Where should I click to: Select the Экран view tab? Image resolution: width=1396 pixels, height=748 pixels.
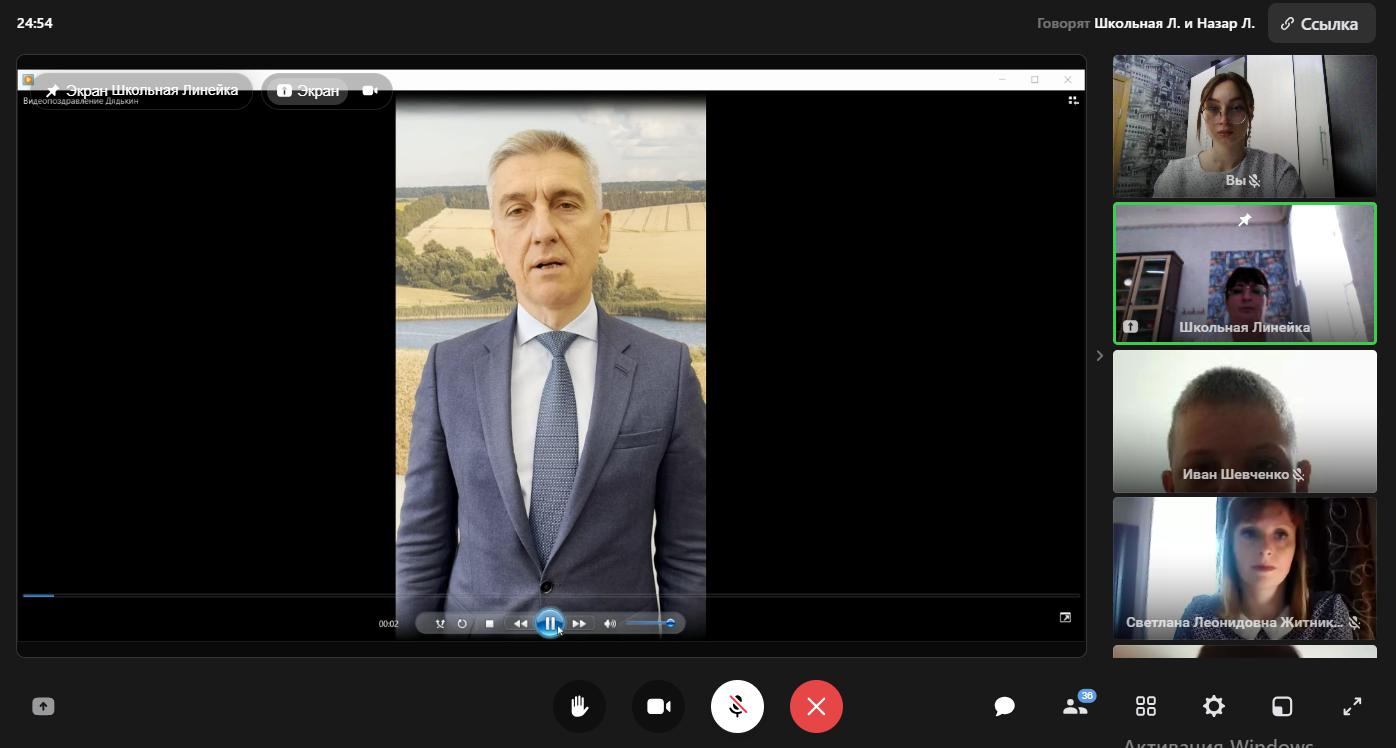(x=309, y=91)
